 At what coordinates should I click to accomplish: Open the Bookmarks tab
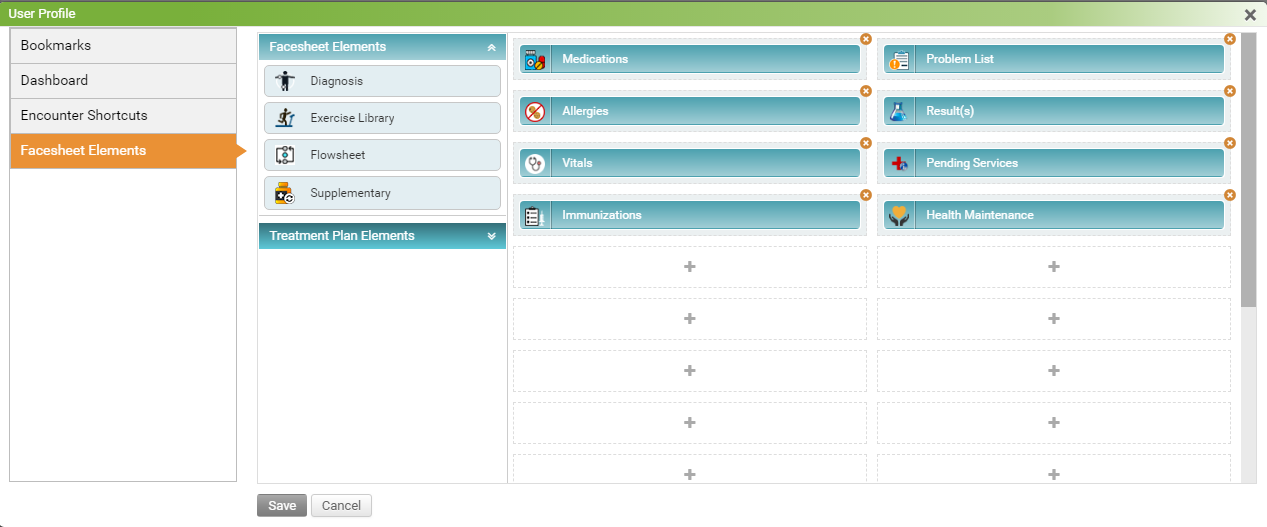pyautogui.click(x=123, y=46)
